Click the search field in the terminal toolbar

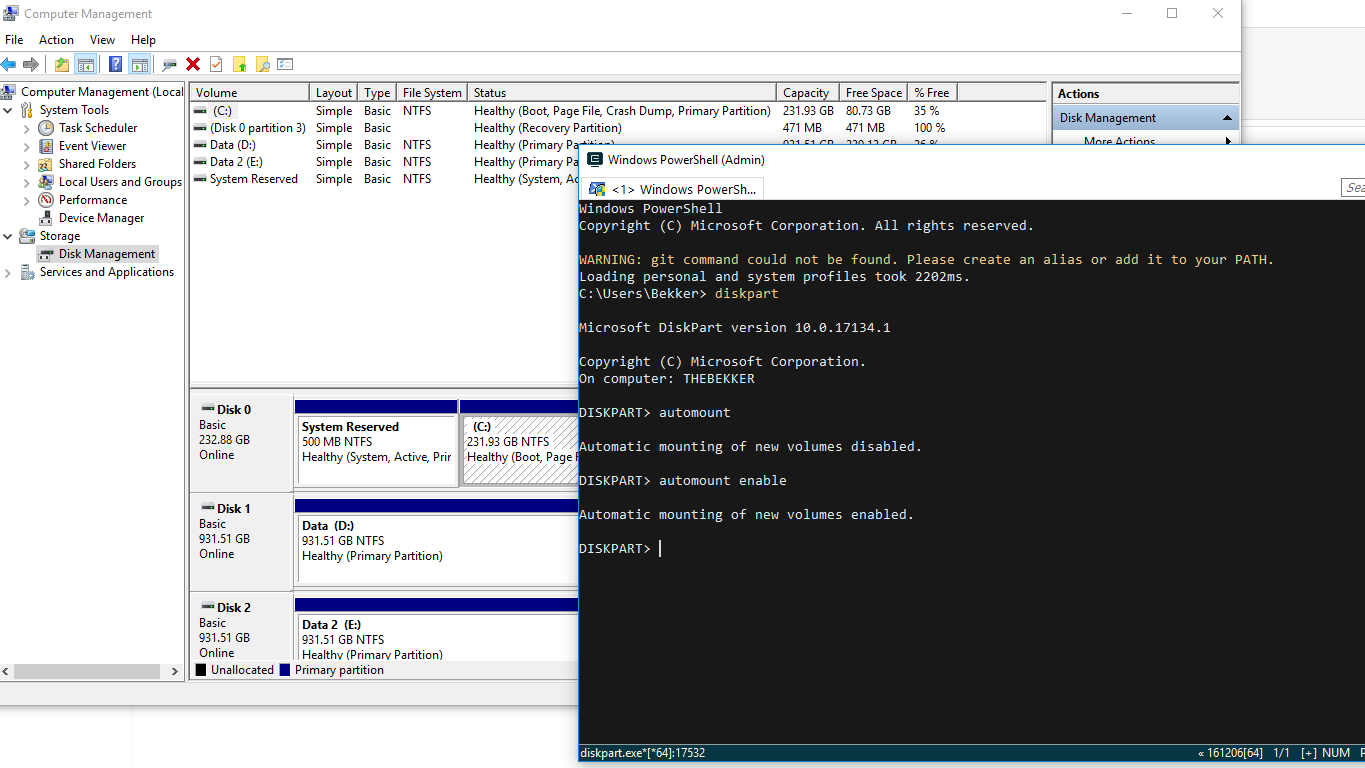(x=1352, y=187)
